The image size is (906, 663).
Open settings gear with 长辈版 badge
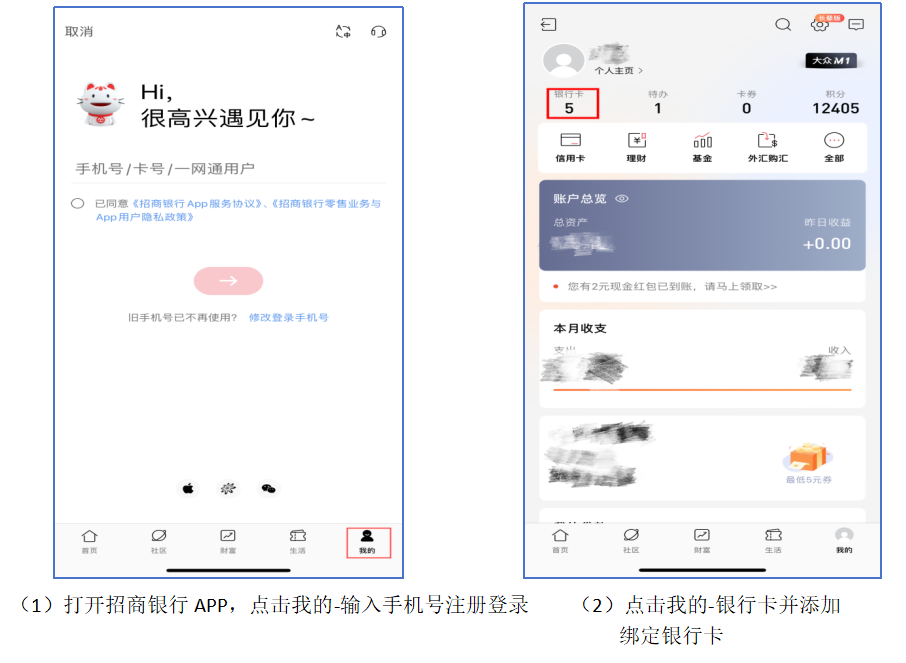820,26
